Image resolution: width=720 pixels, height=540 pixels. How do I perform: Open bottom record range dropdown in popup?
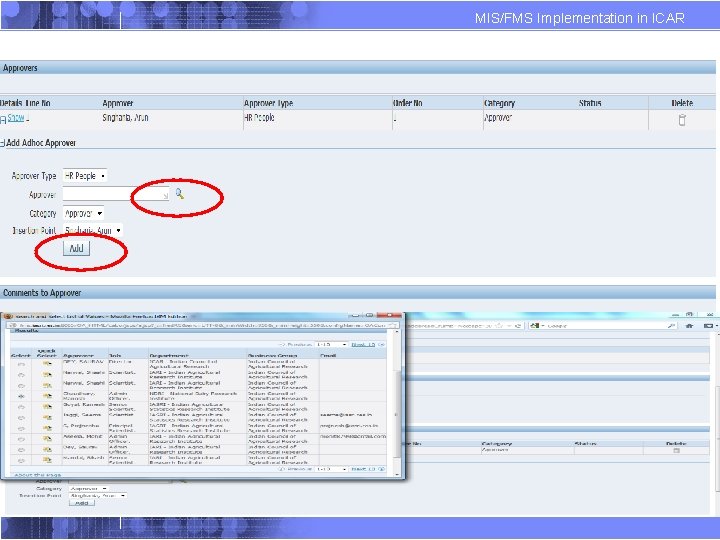[x=332, y=469]
